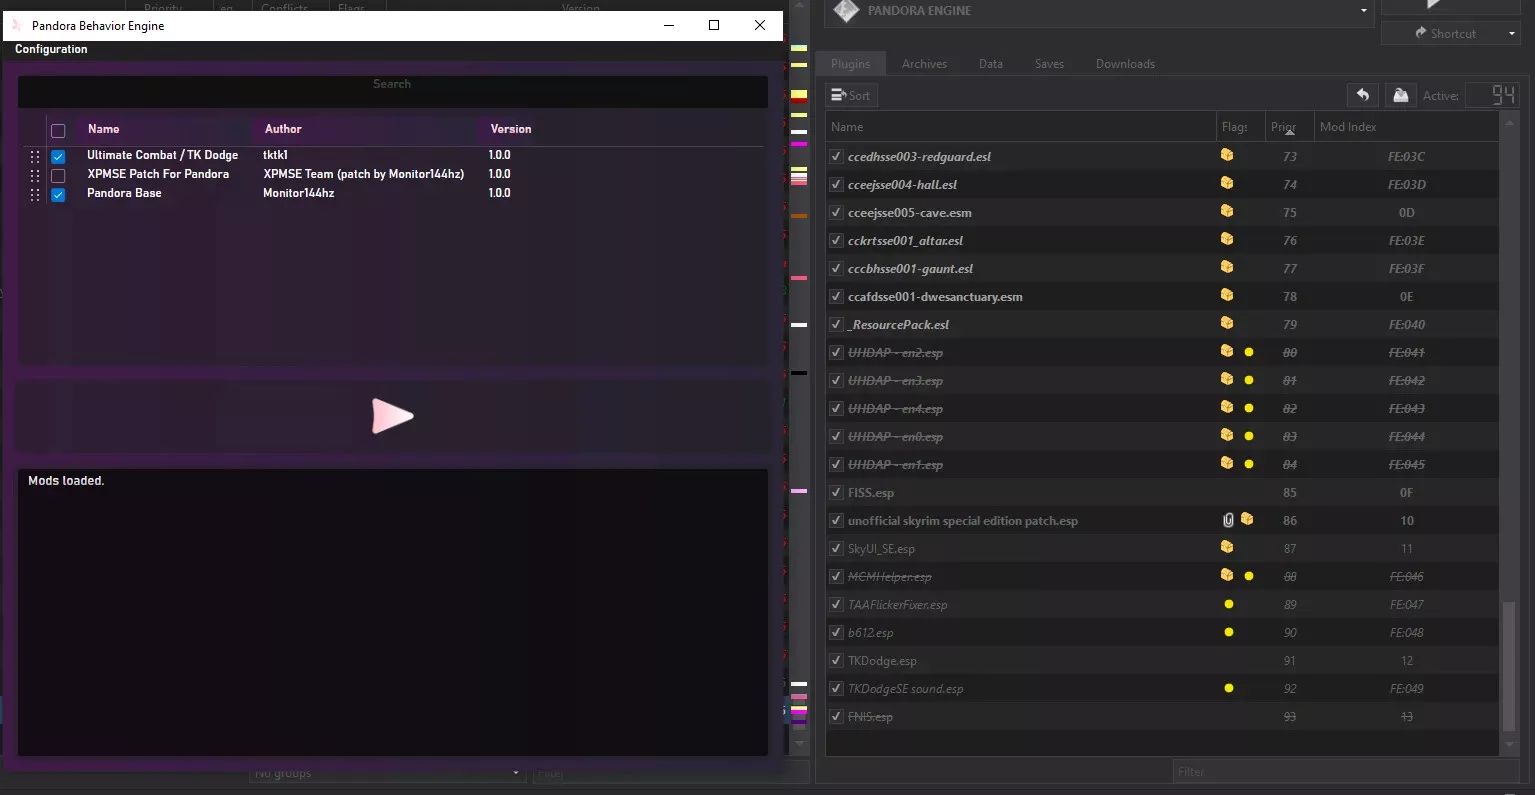Click the create backup icon next to Active

(1400, 95)
